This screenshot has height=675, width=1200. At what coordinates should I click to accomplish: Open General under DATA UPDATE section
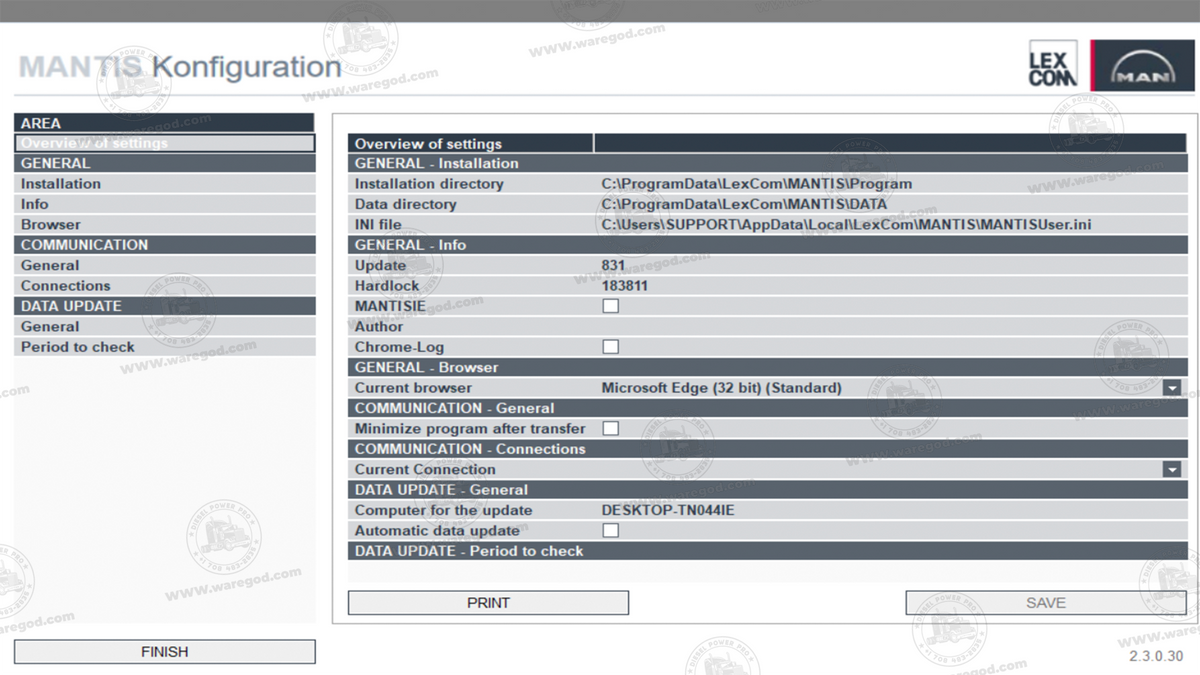165,327
